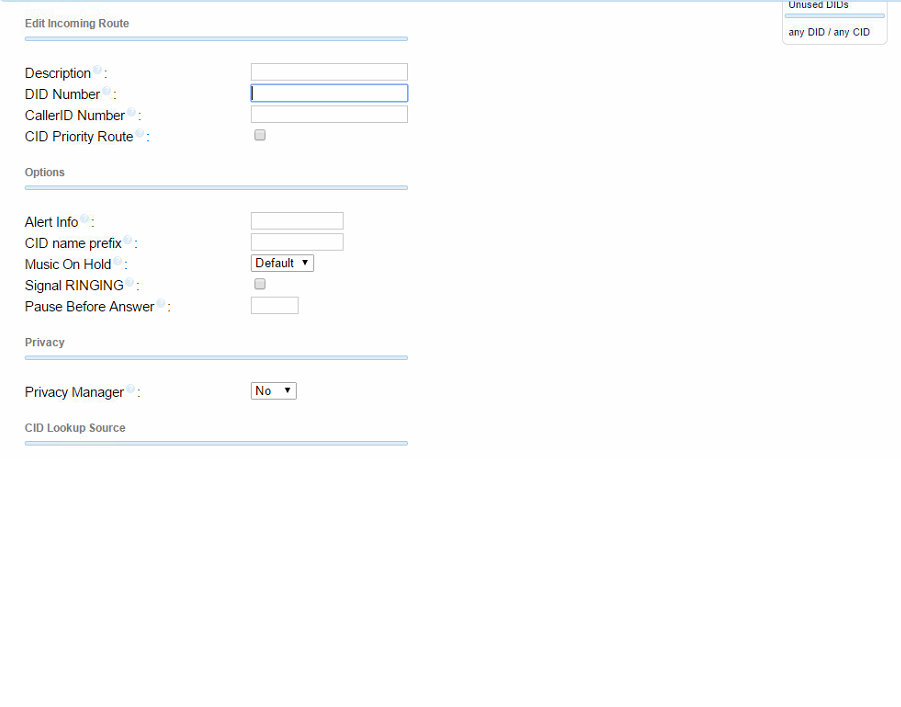Toggle the Signal RINGING checkbox
The width and height of the screenshot is (901, 707).
(260, 284)
